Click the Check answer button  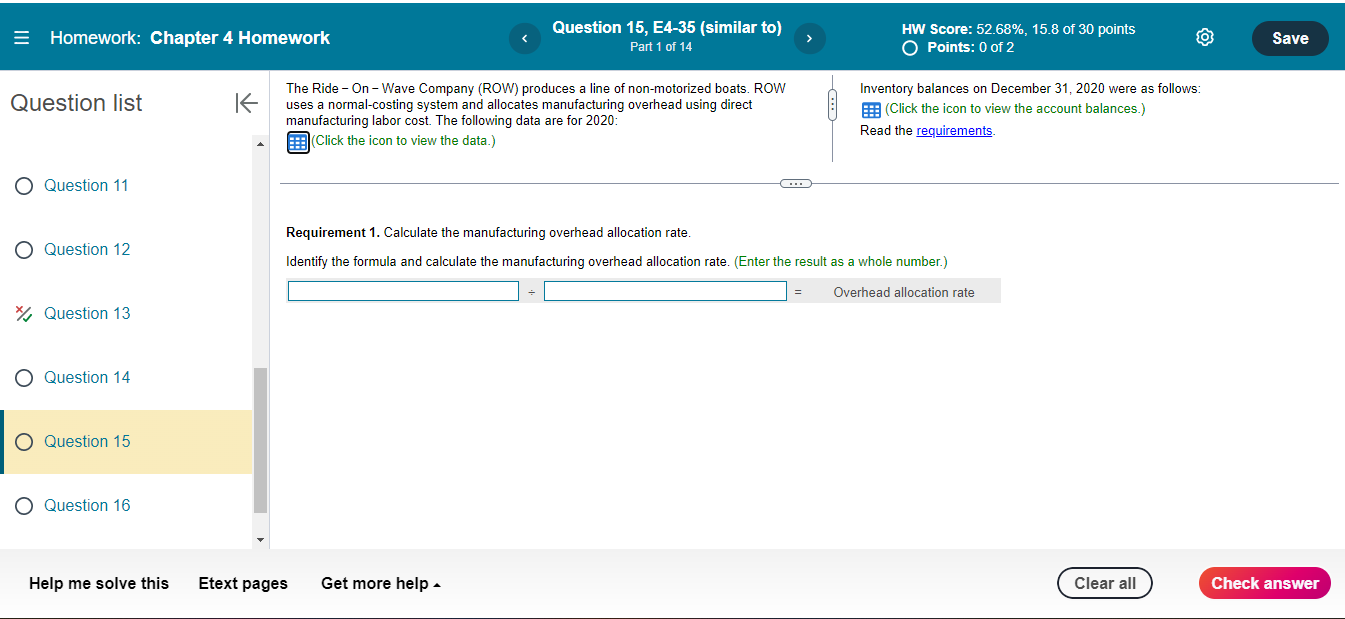[1264, 583]
